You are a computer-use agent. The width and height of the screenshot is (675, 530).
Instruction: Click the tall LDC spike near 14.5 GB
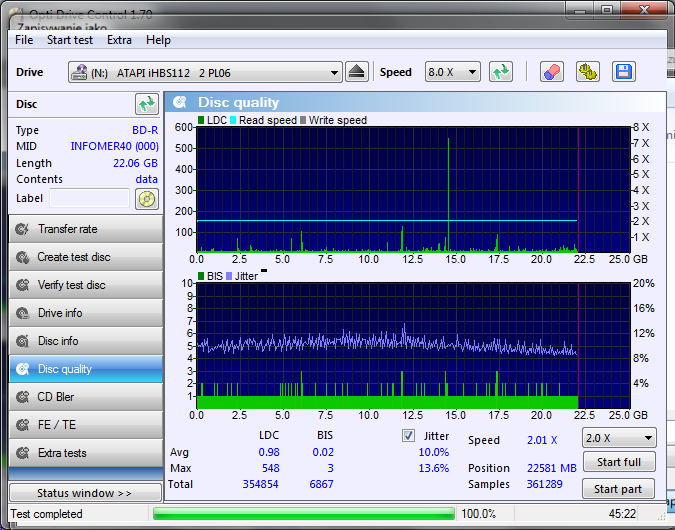tap(448, 194)
